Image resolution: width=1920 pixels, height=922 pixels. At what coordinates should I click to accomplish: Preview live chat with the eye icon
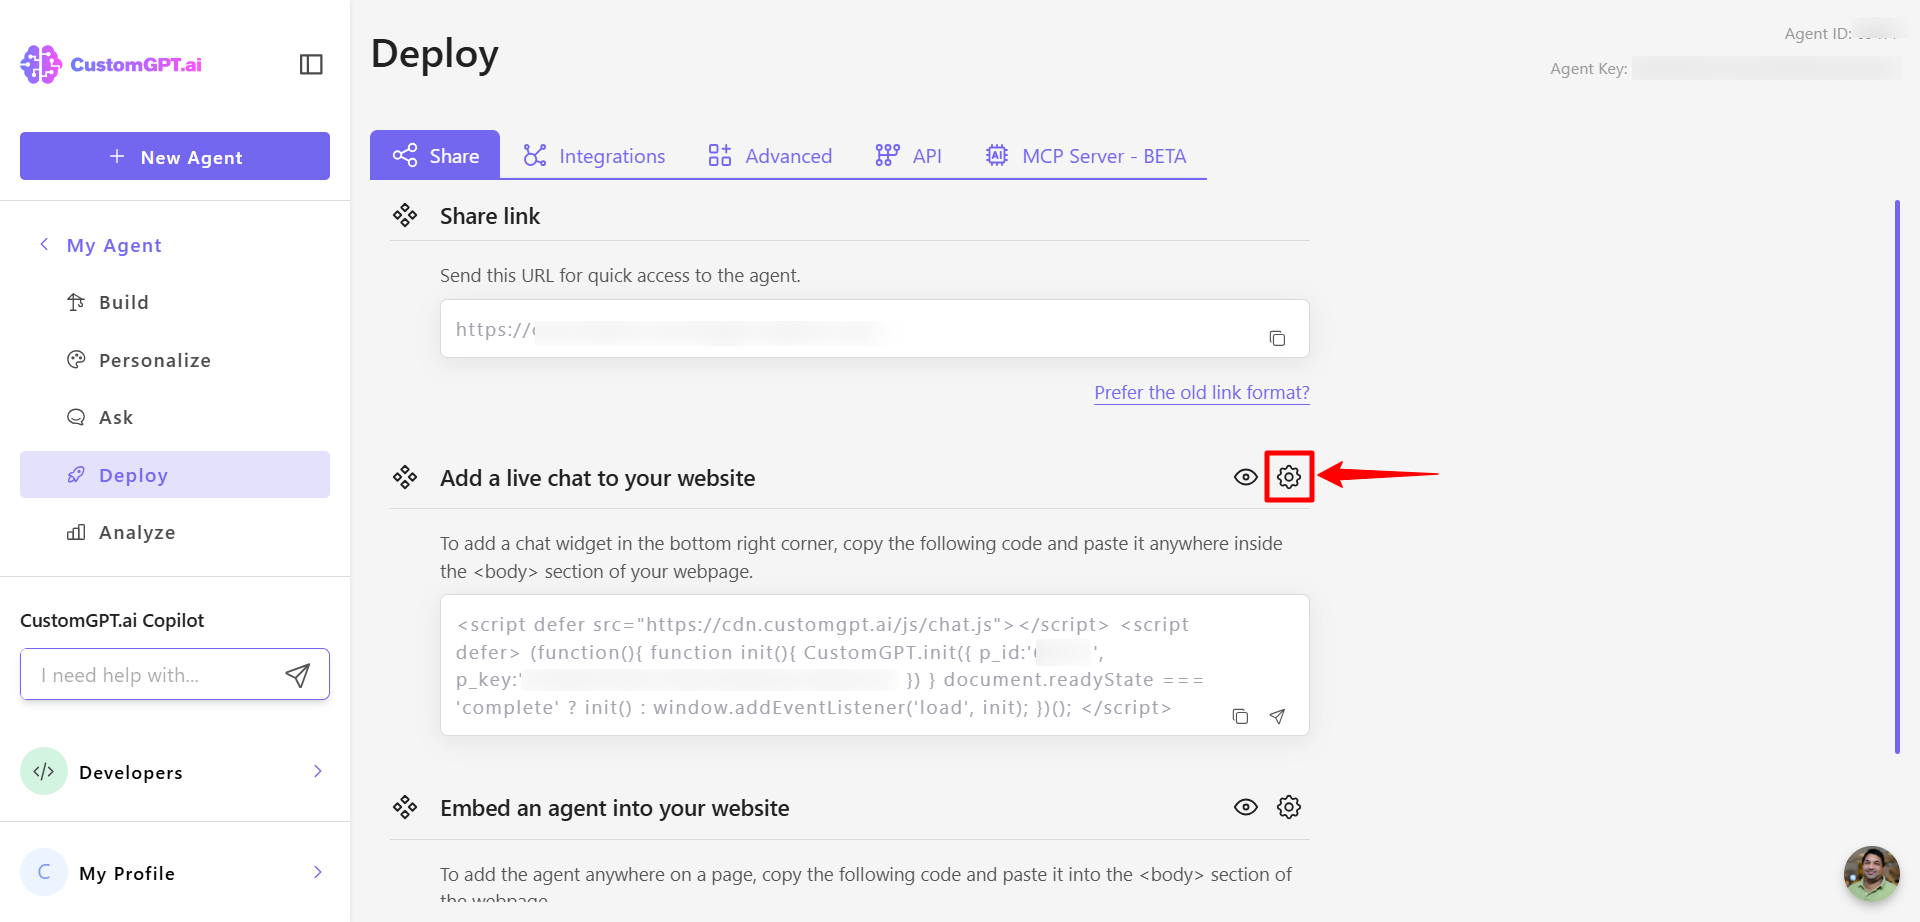click(1245, 477)
